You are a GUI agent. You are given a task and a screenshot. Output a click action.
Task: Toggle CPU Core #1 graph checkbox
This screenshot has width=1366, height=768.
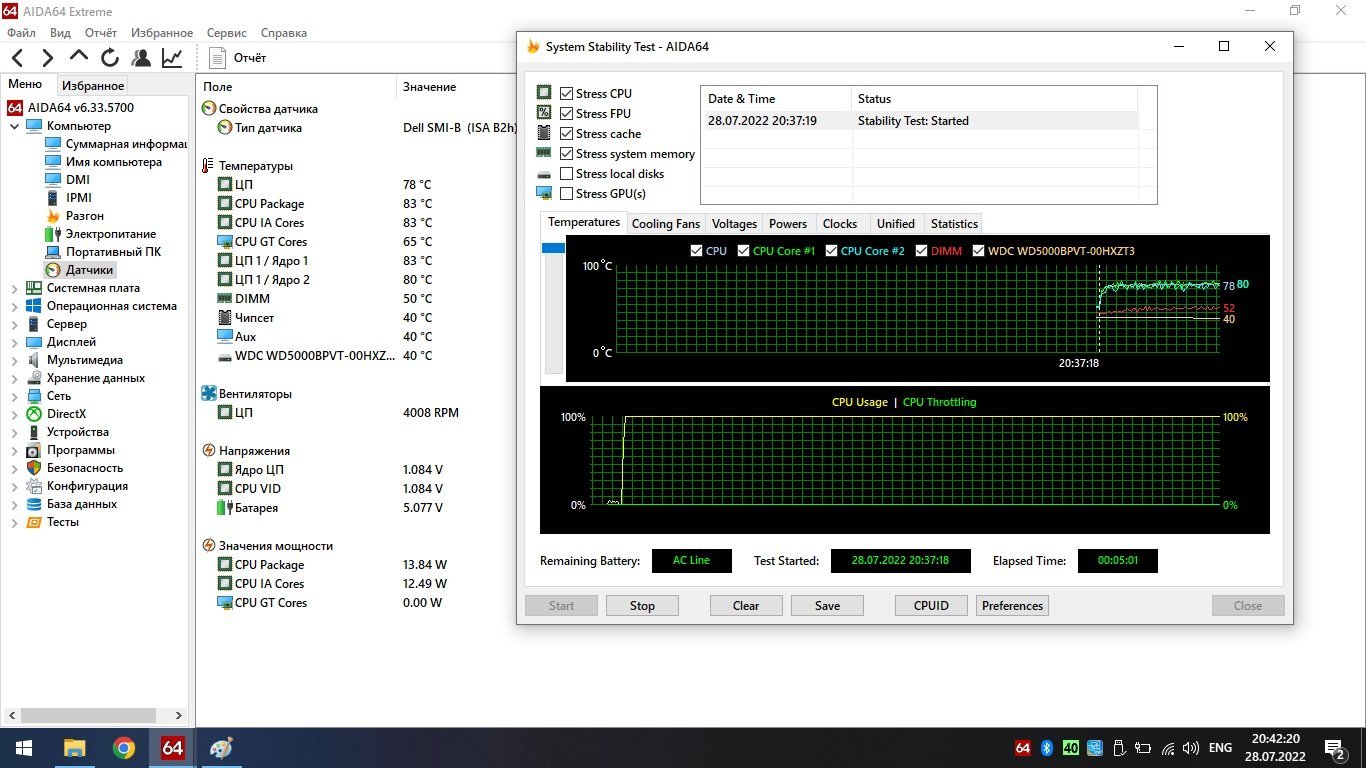click(743, 251)
